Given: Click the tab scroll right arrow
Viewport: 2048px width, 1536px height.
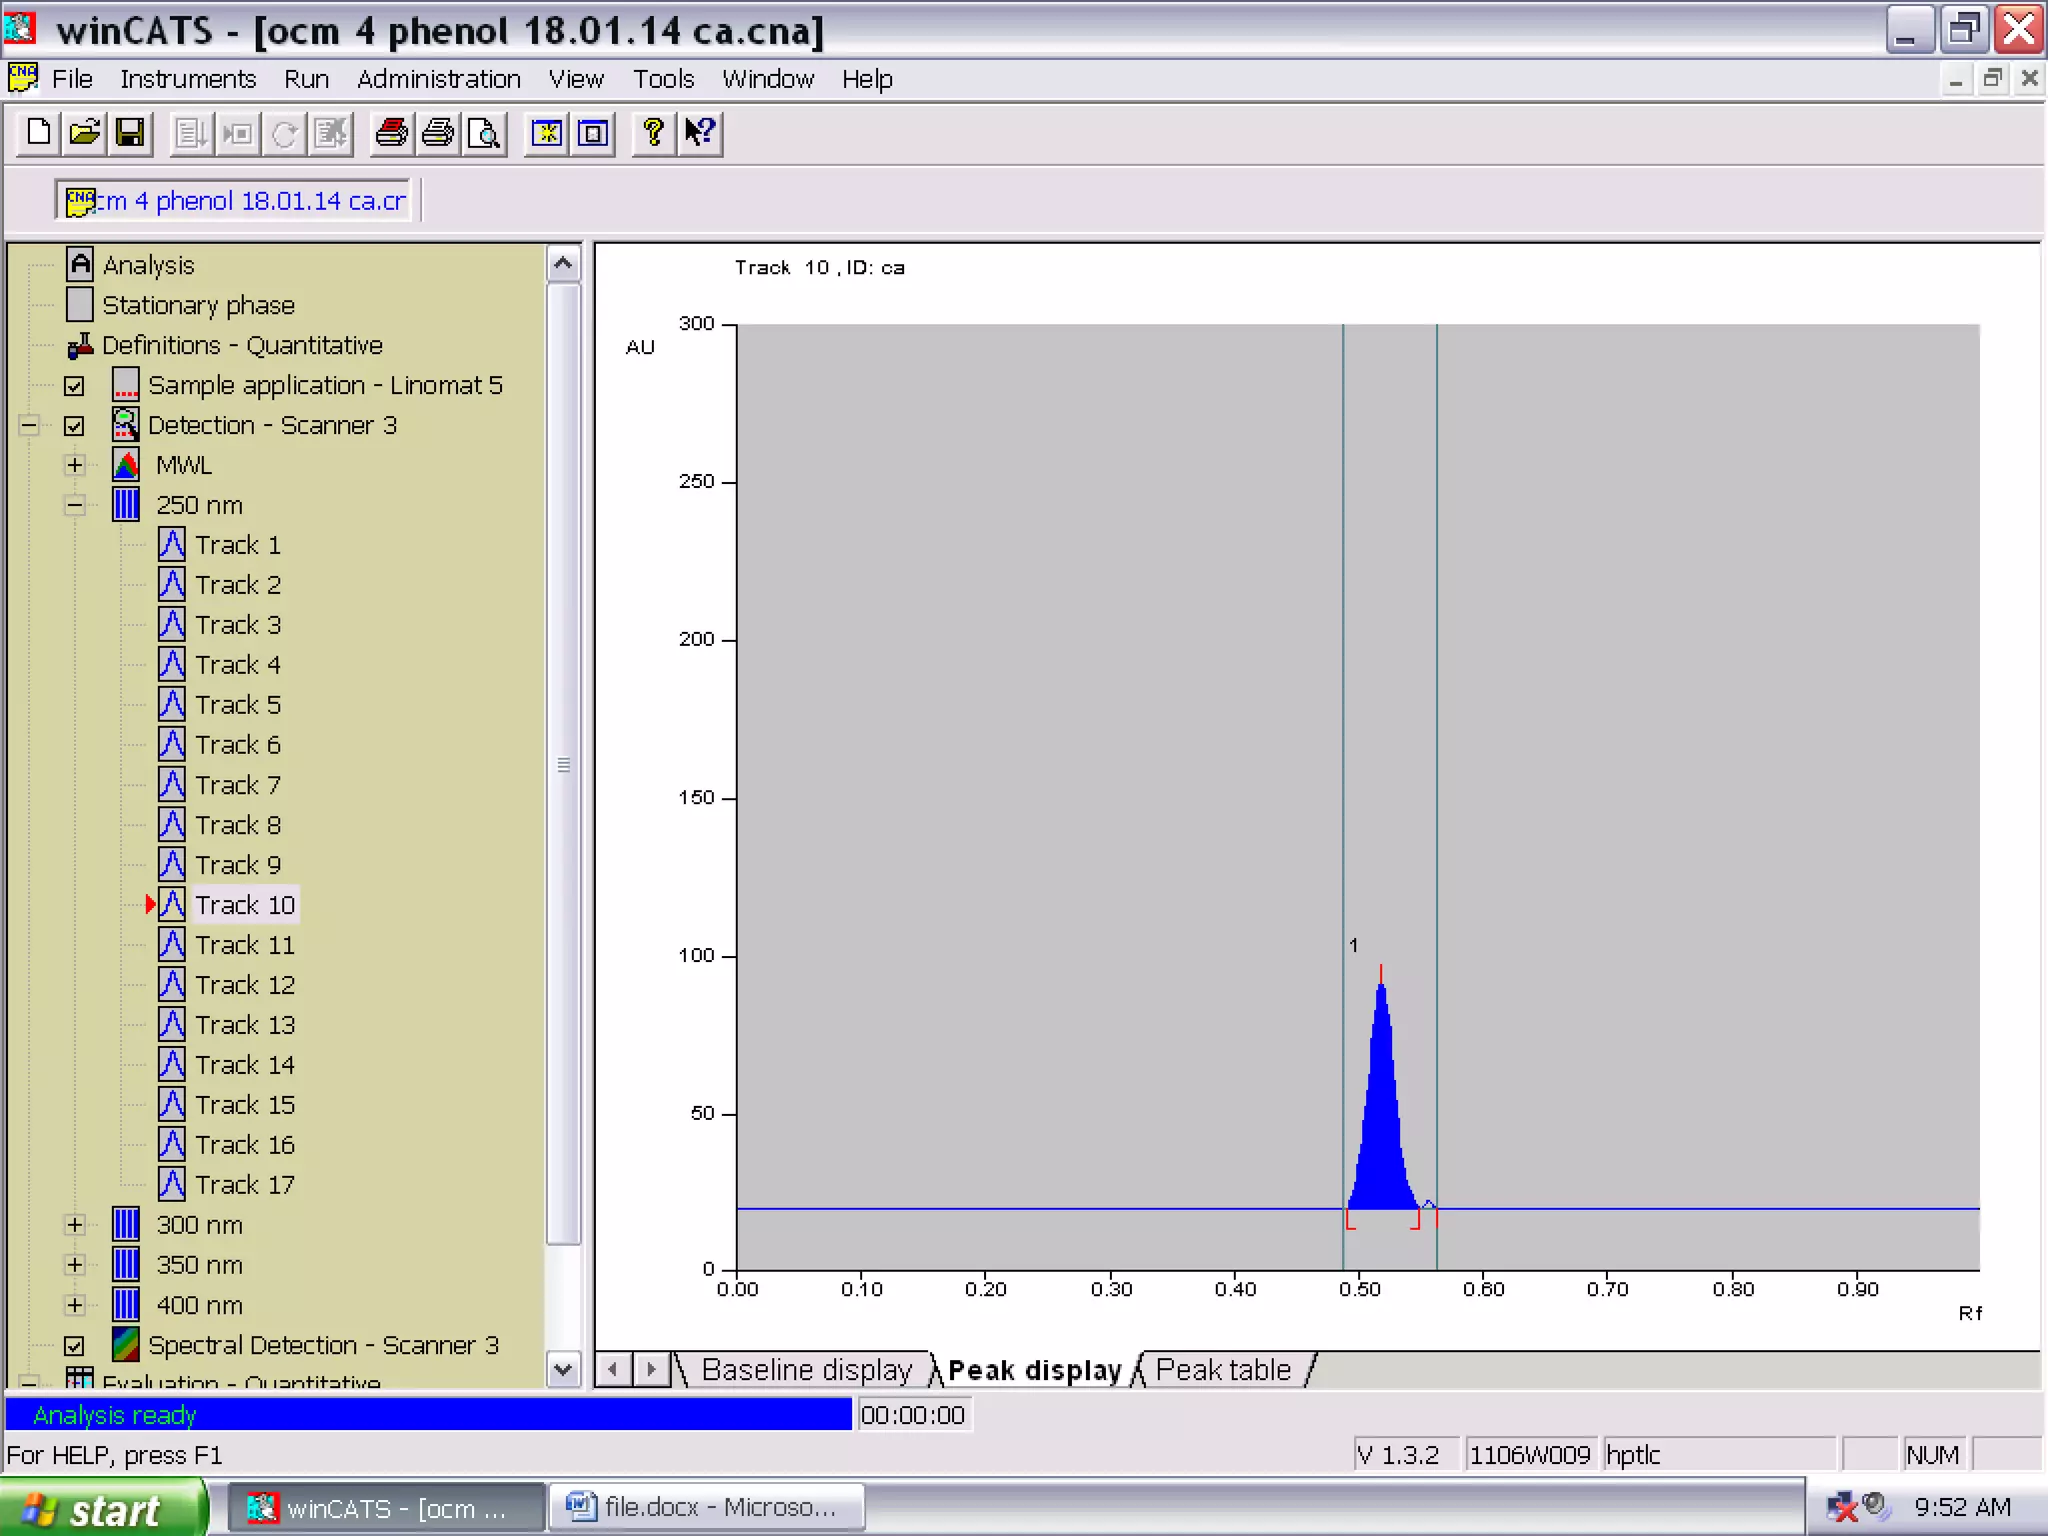Looking at the screenshot, I should 651,1369.
